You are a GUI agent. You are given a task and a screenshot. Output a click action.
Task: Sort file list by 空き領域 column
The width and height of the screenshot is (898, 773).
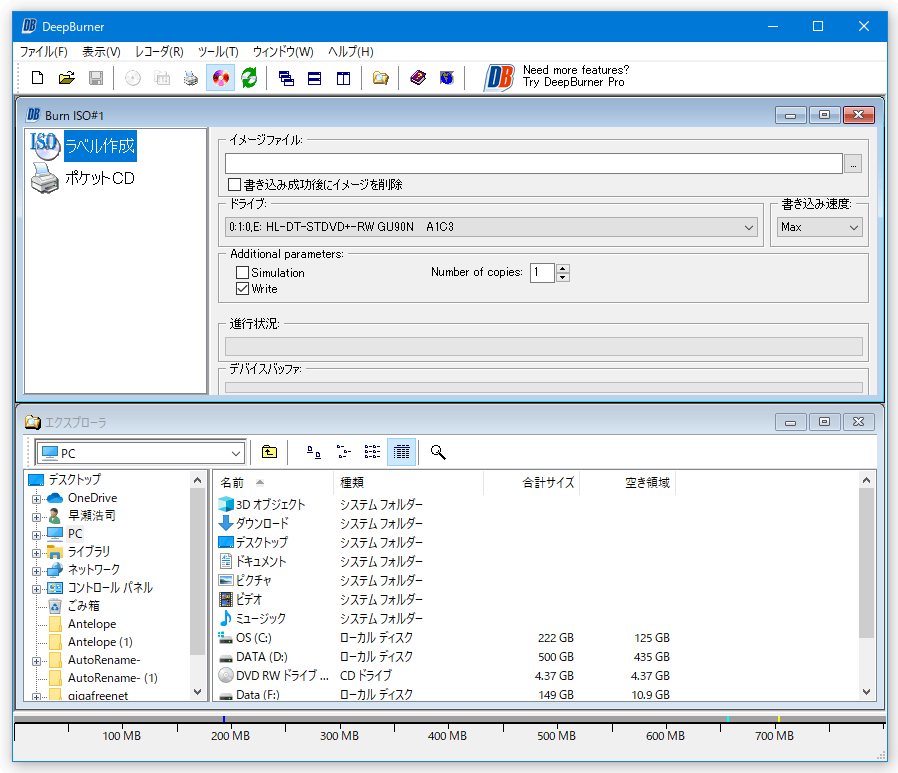coord(628,483)
